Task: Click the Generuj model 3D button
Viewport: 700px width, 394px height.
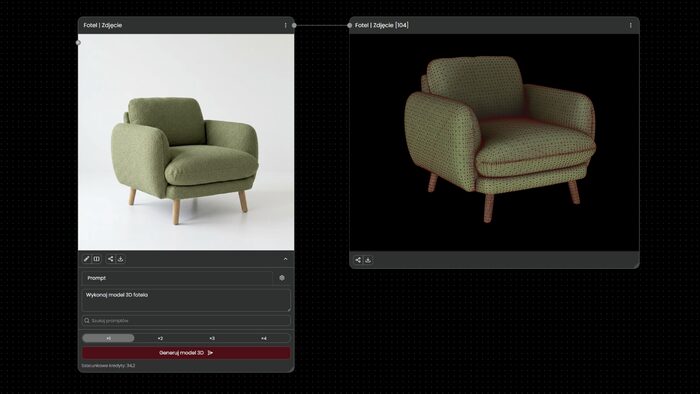Action: pos(186,353)
